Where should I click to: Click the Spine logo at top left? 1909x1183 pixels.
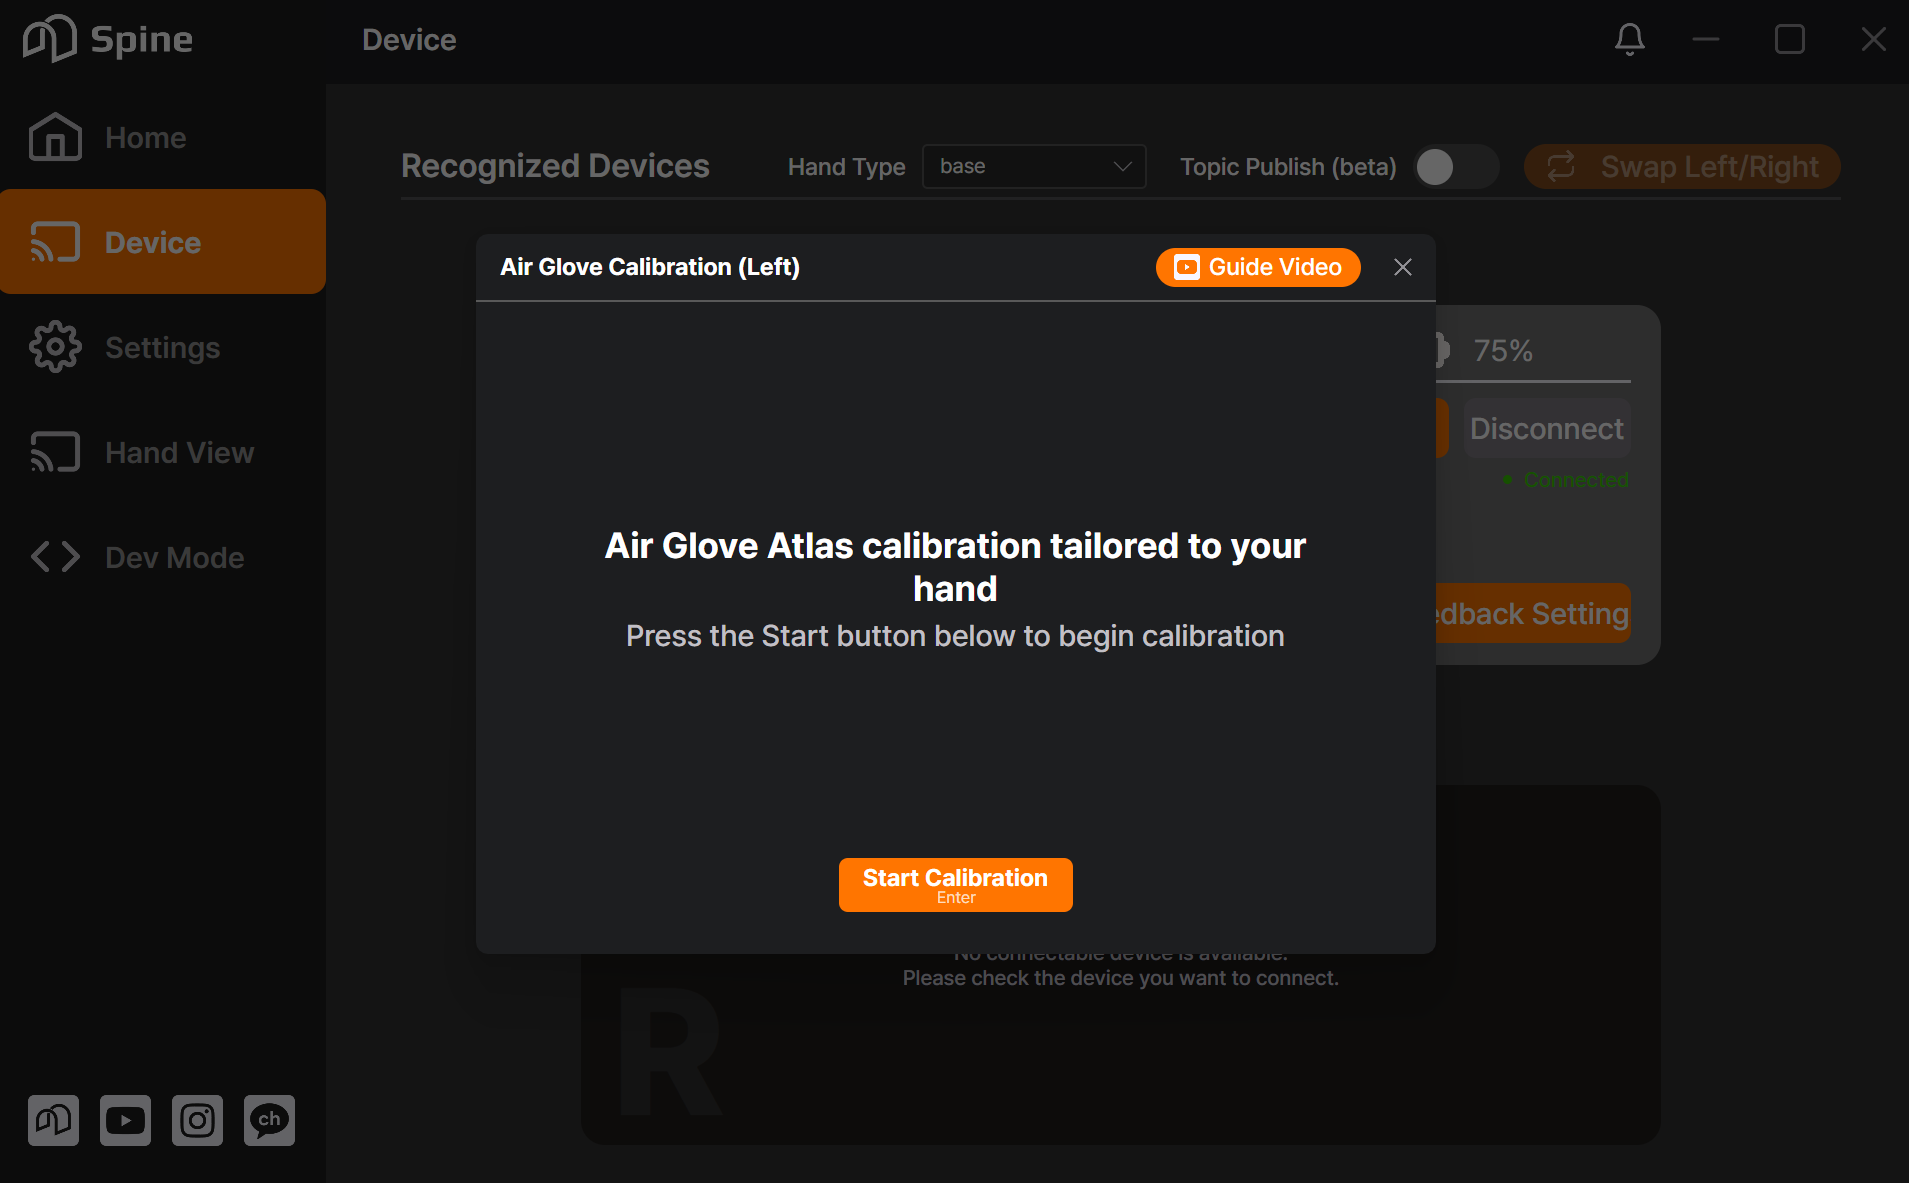108,39
